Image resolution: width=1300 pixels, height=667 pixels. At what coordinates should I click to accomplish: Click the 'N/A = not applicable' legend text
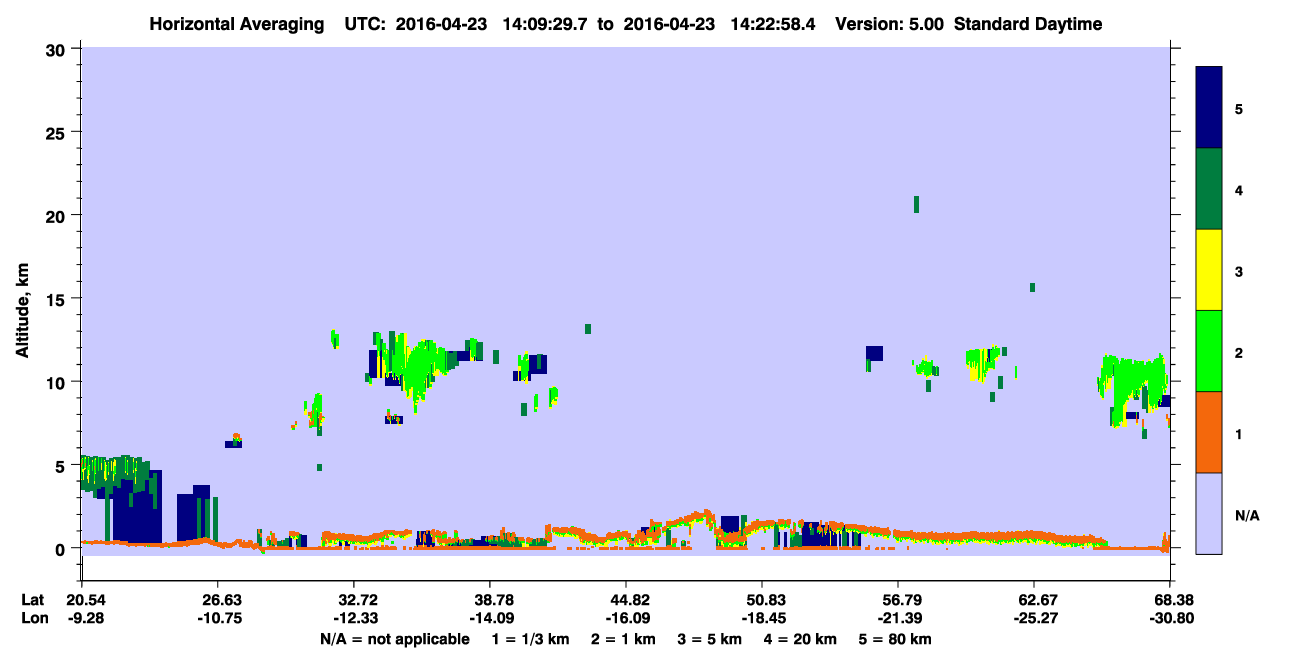[x=394, y=639]
